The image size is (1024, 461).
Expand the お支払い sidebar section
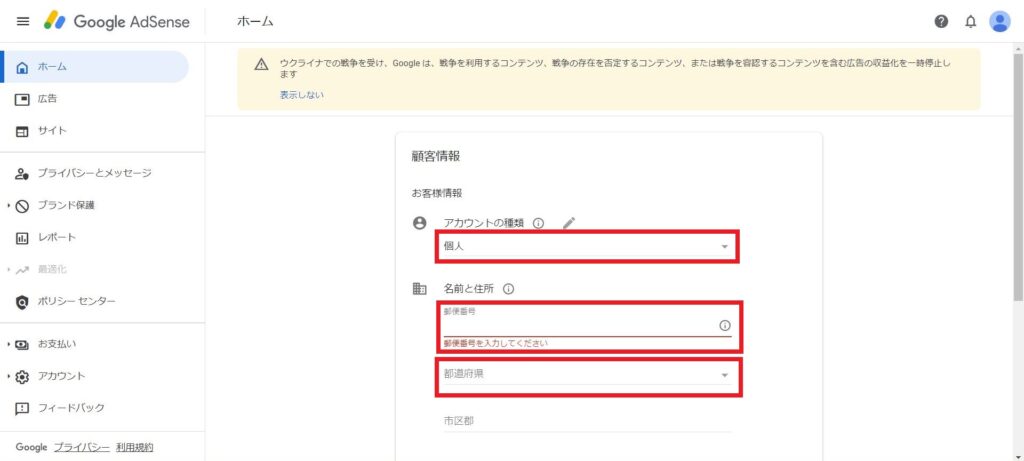click(x=9, y=344)
